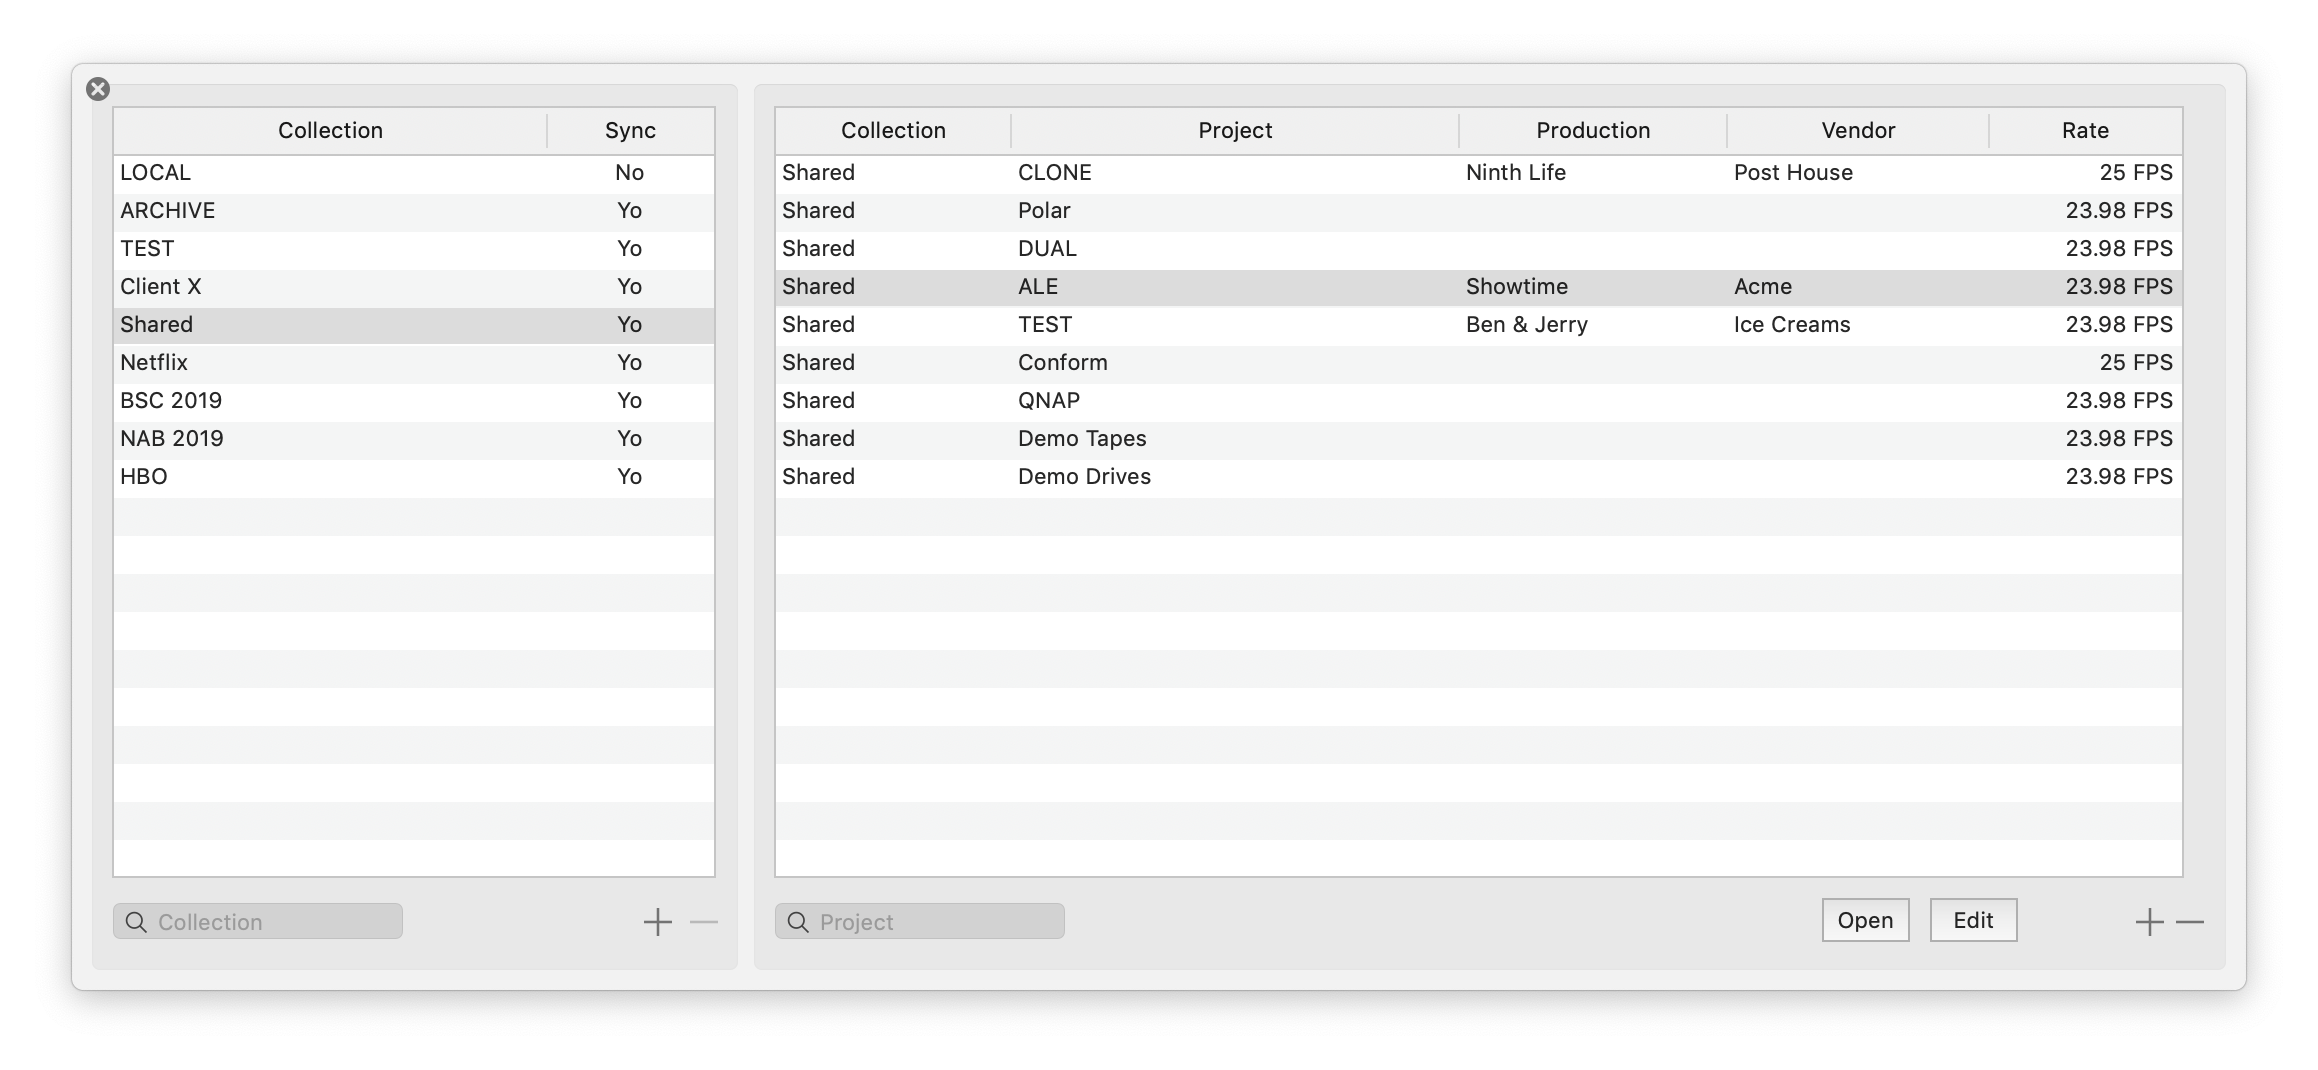This screenshot has height=1070, width=2318.
Task: Click the 25 FPS rate for Conform
Action: click(2136, 363)
